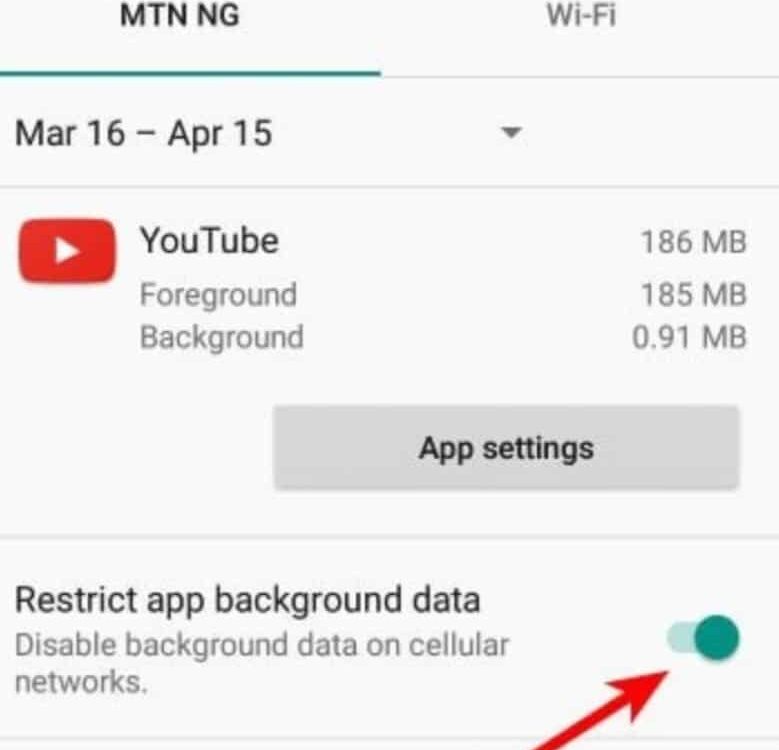Tap the 0.91 MB background data value
The width and height of the screenshot is (779, 750).
[689, 337]
